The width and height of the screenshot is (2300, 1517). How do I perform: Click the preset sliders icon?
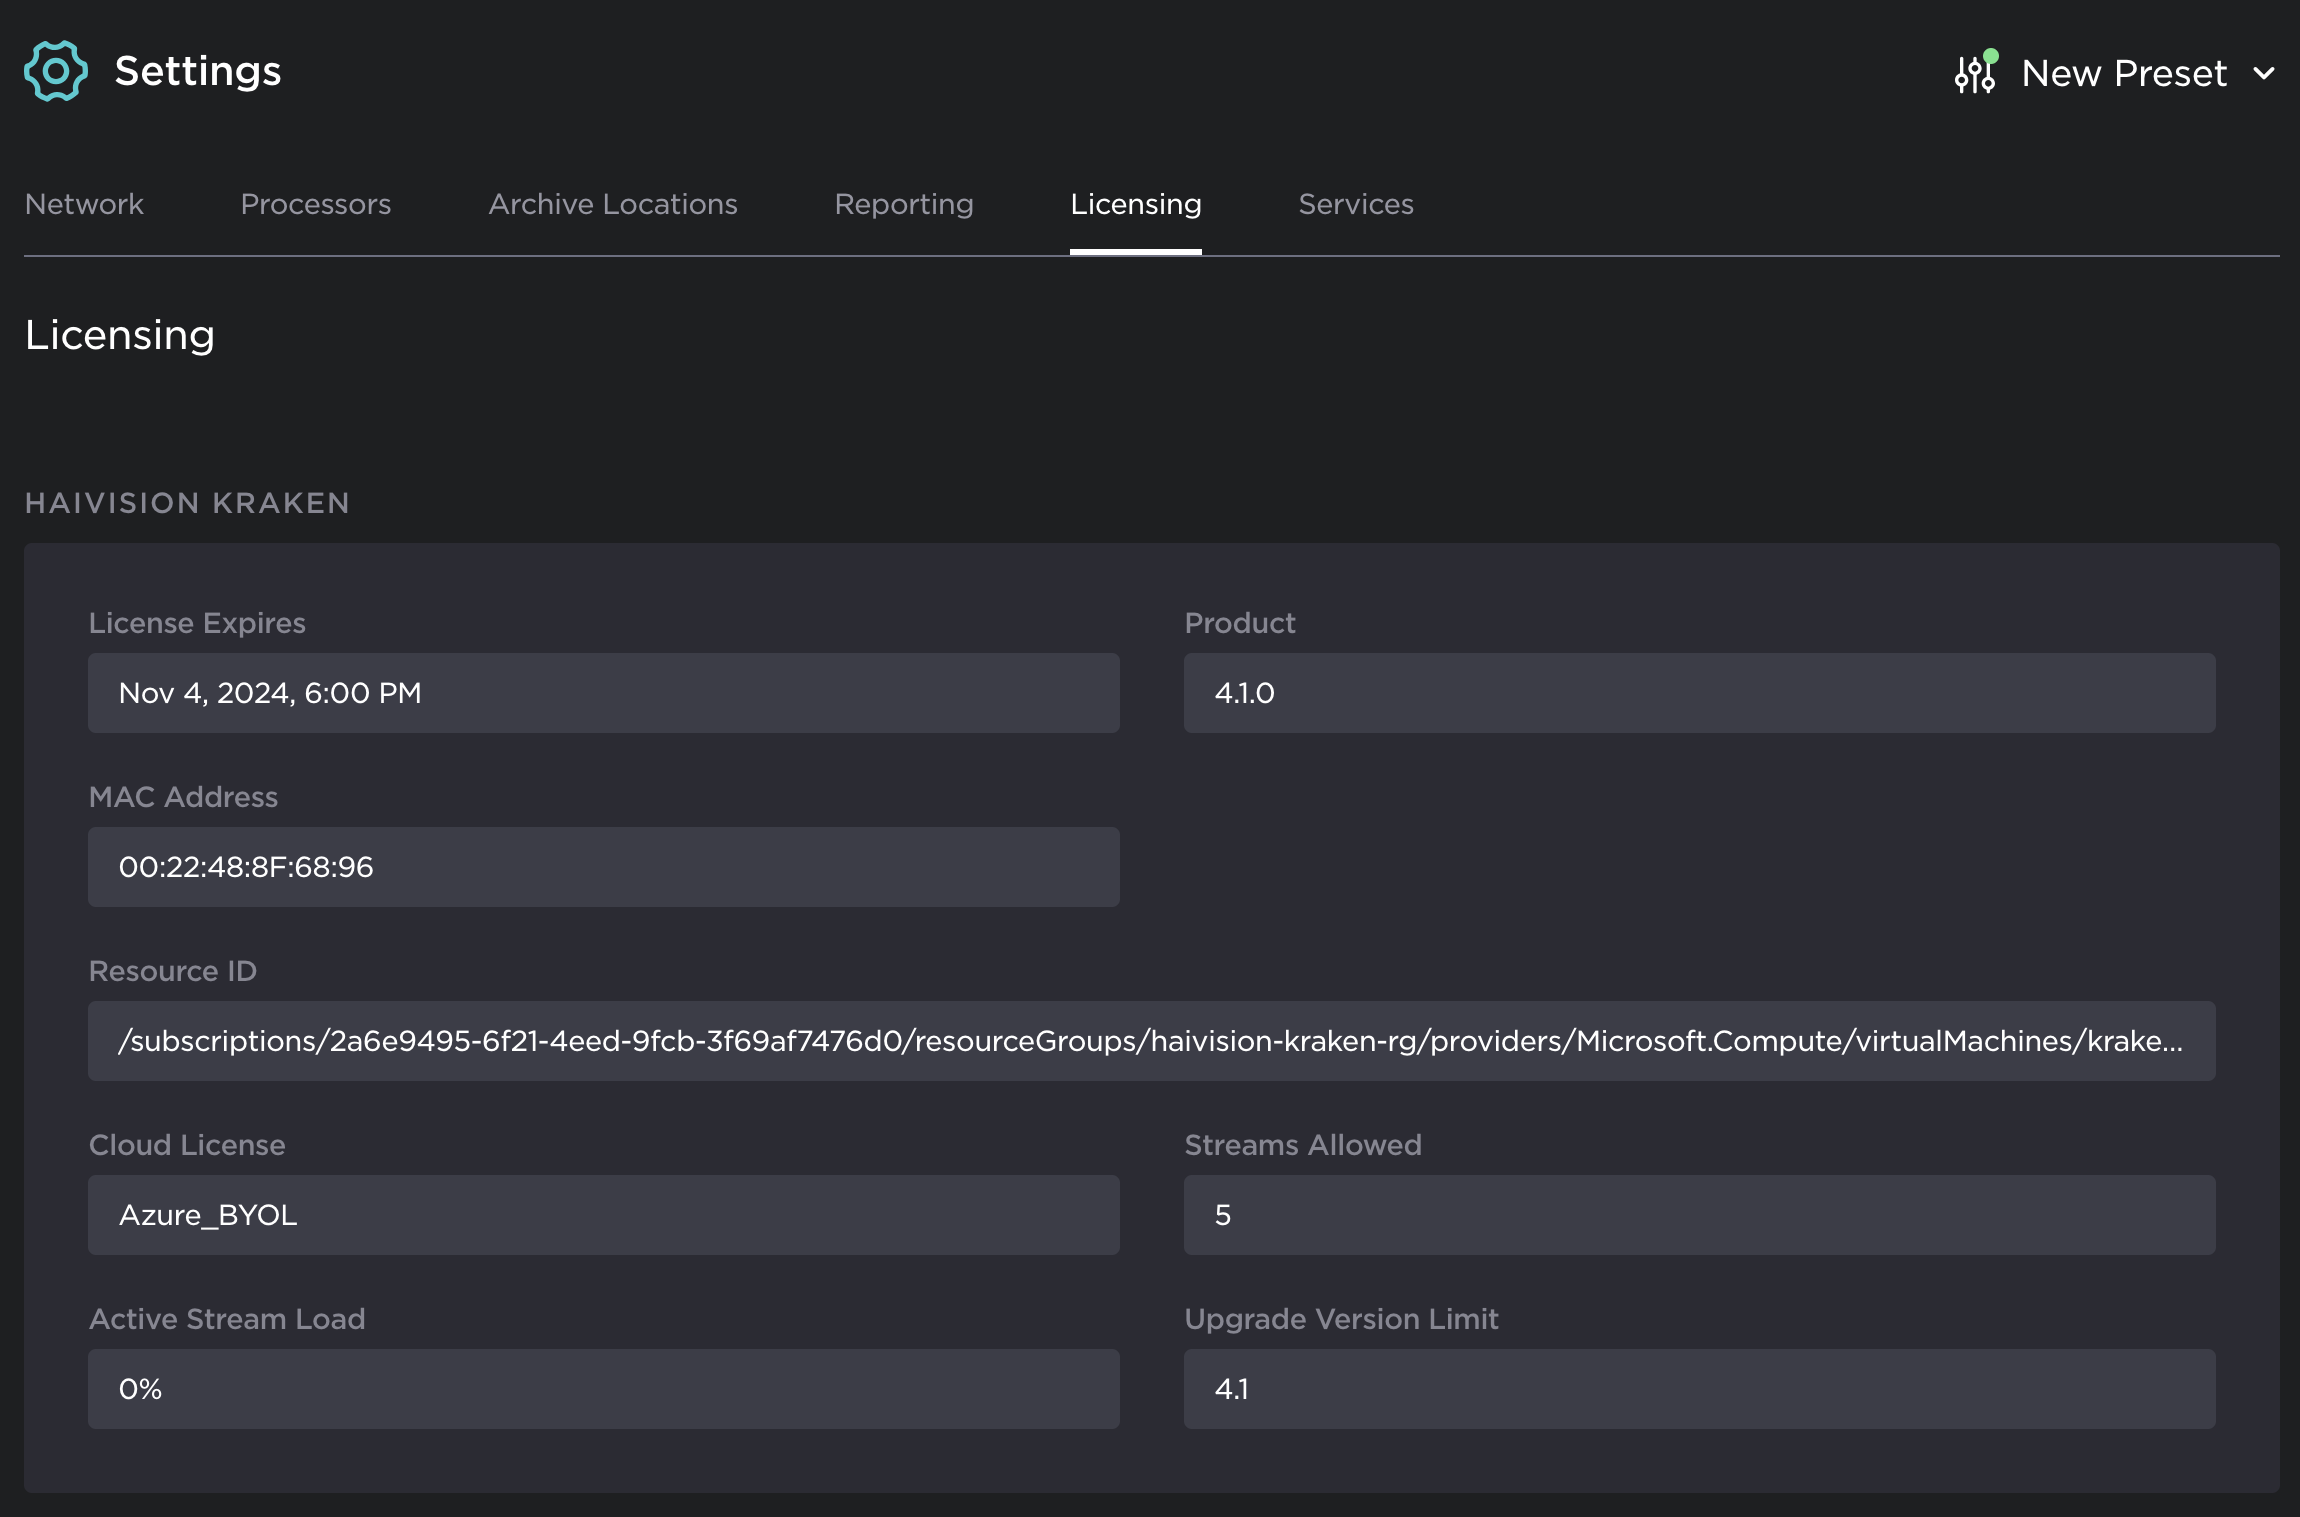(x=1975, y=73)
